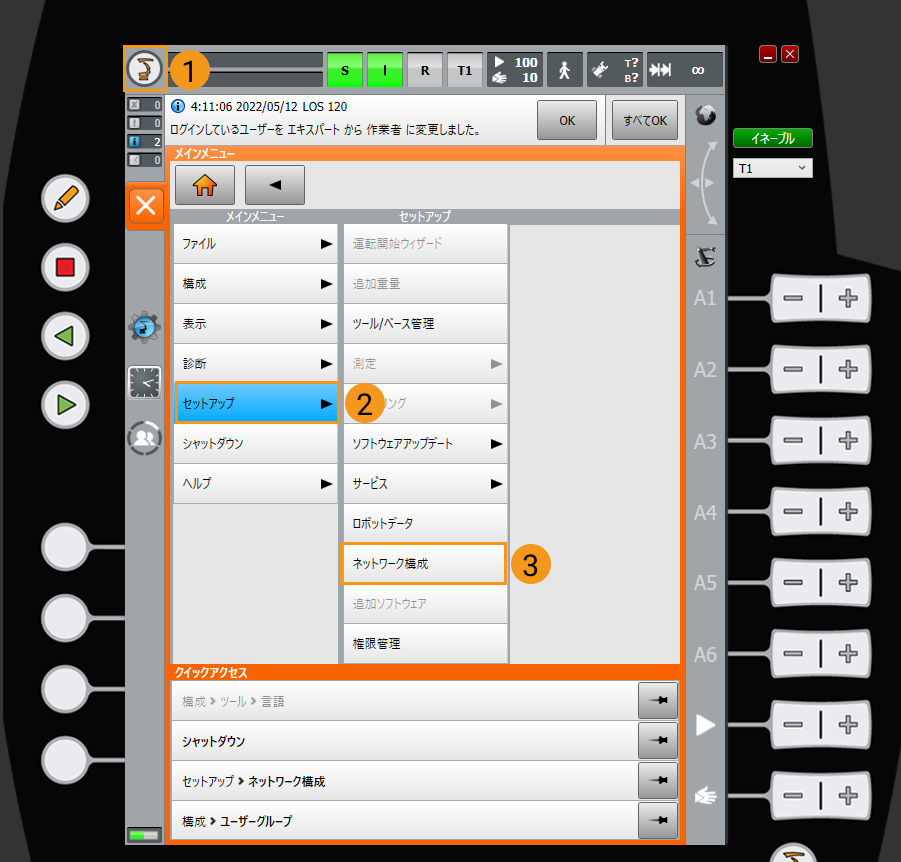The width and height of the screenshot is (901, 862).
Task: Click the pencil edit hardware key
Action: click(x=65, y=198)
